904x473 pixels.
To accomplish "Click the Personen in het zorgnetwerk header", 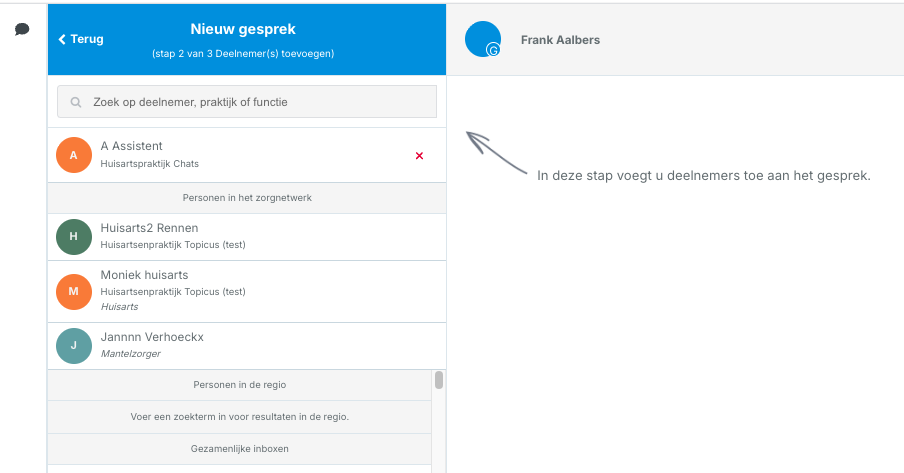I will 247,198.
